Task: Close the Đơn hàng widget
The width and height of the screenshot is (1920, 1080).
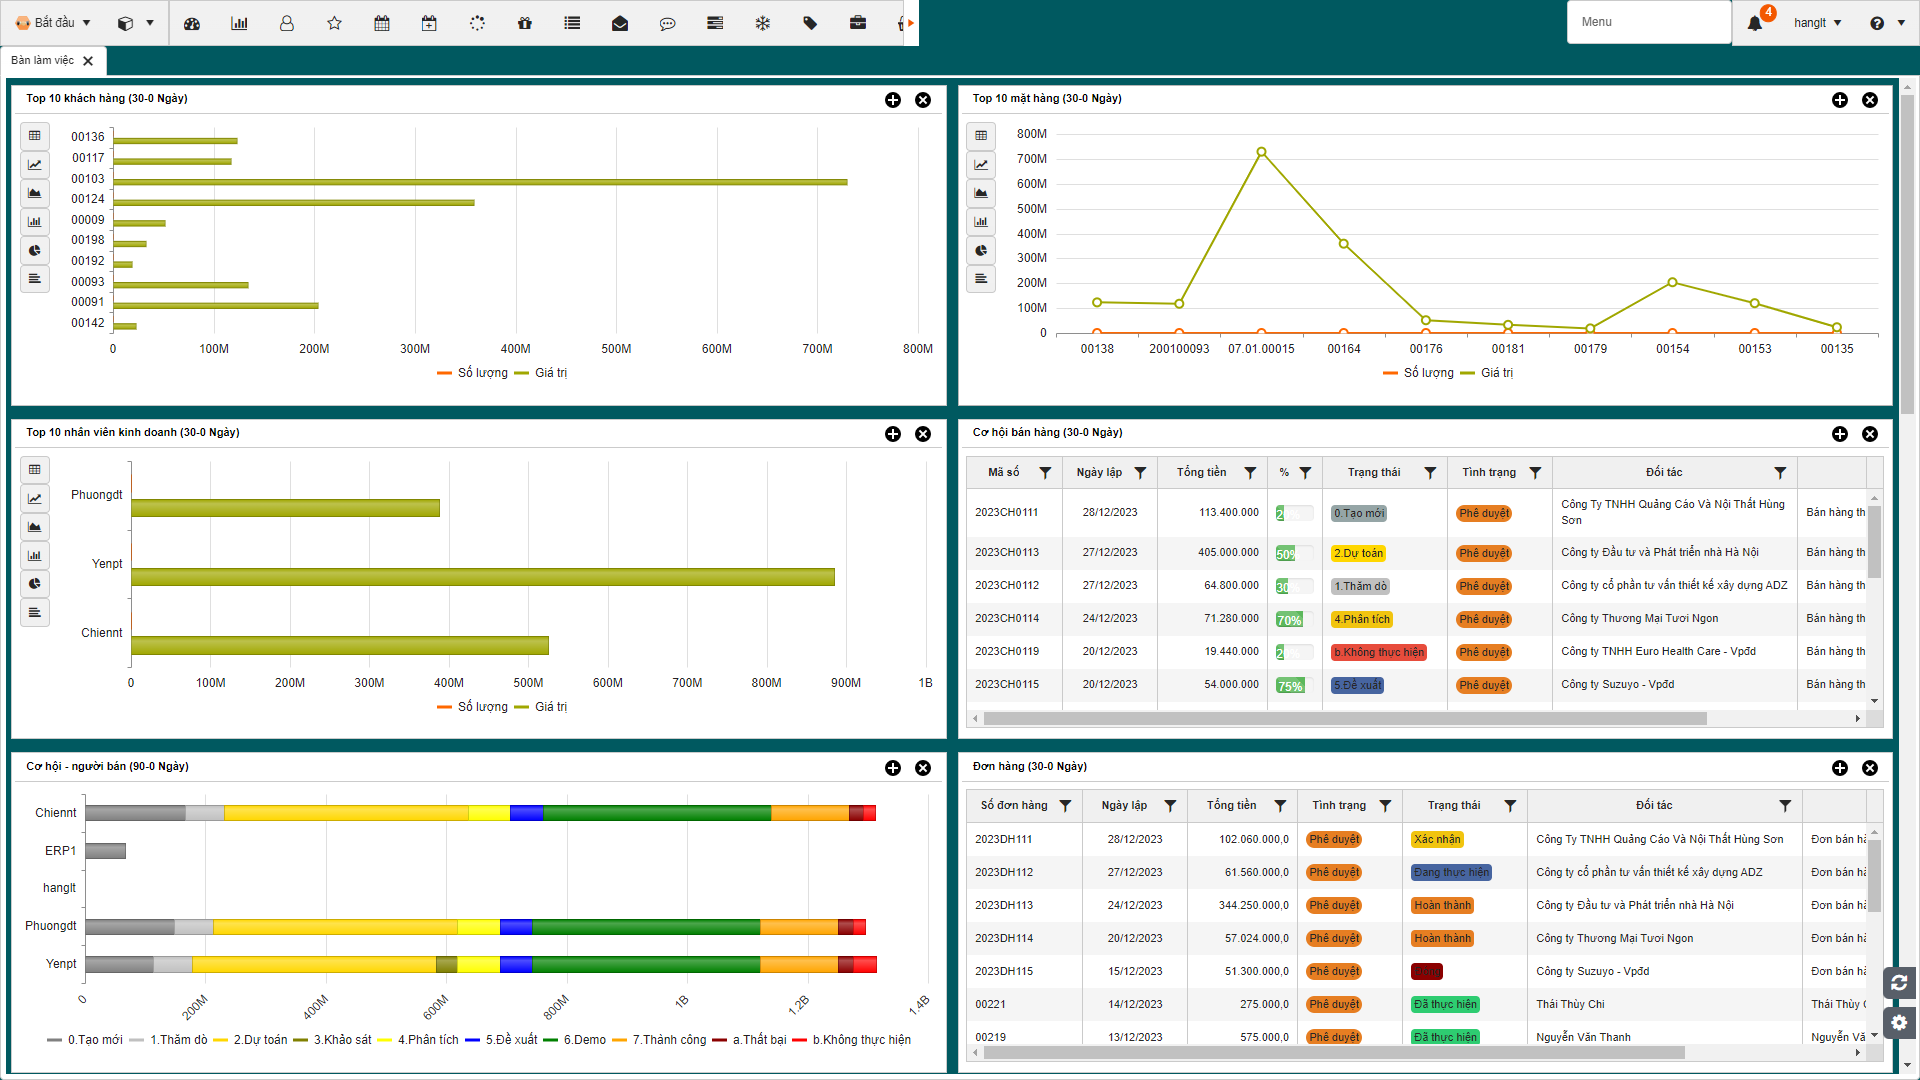Action: point(1870,768)
